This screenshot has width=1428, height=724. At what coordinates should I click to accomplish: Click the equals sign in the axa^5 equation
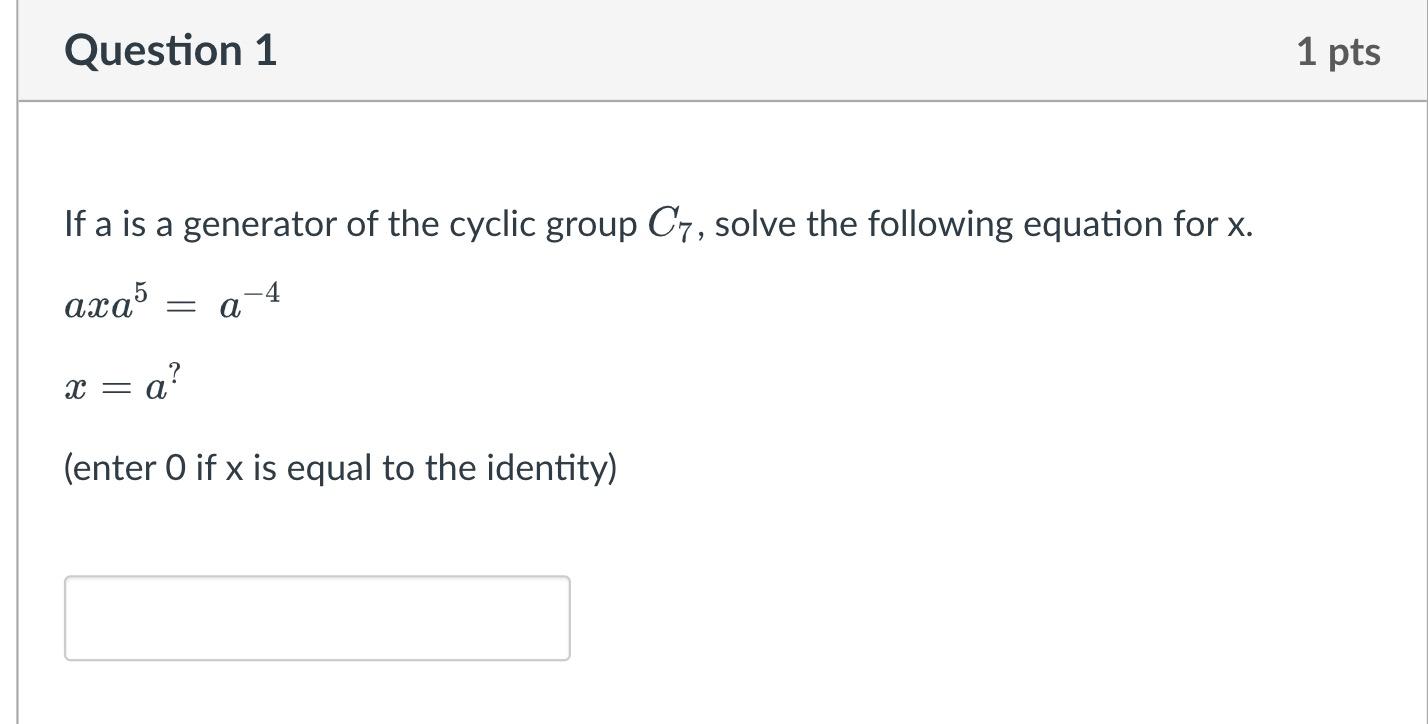(183, 306)
